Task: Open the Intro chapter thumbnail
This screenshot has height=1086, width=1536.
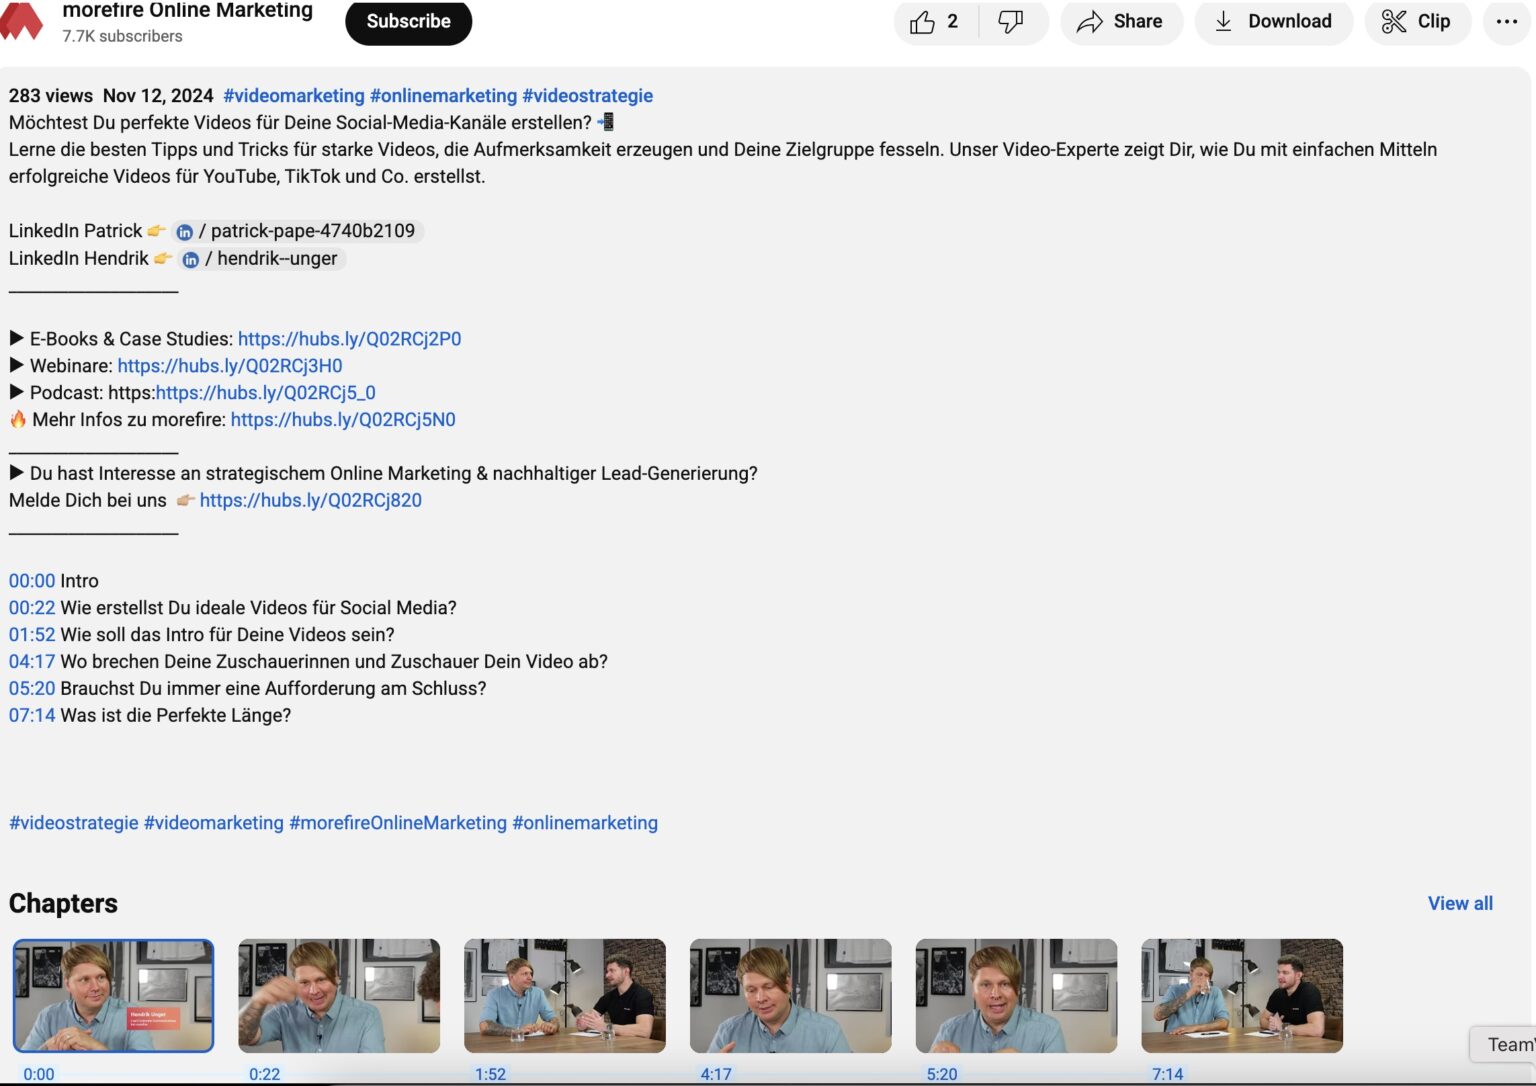Action: click(113, 995)
